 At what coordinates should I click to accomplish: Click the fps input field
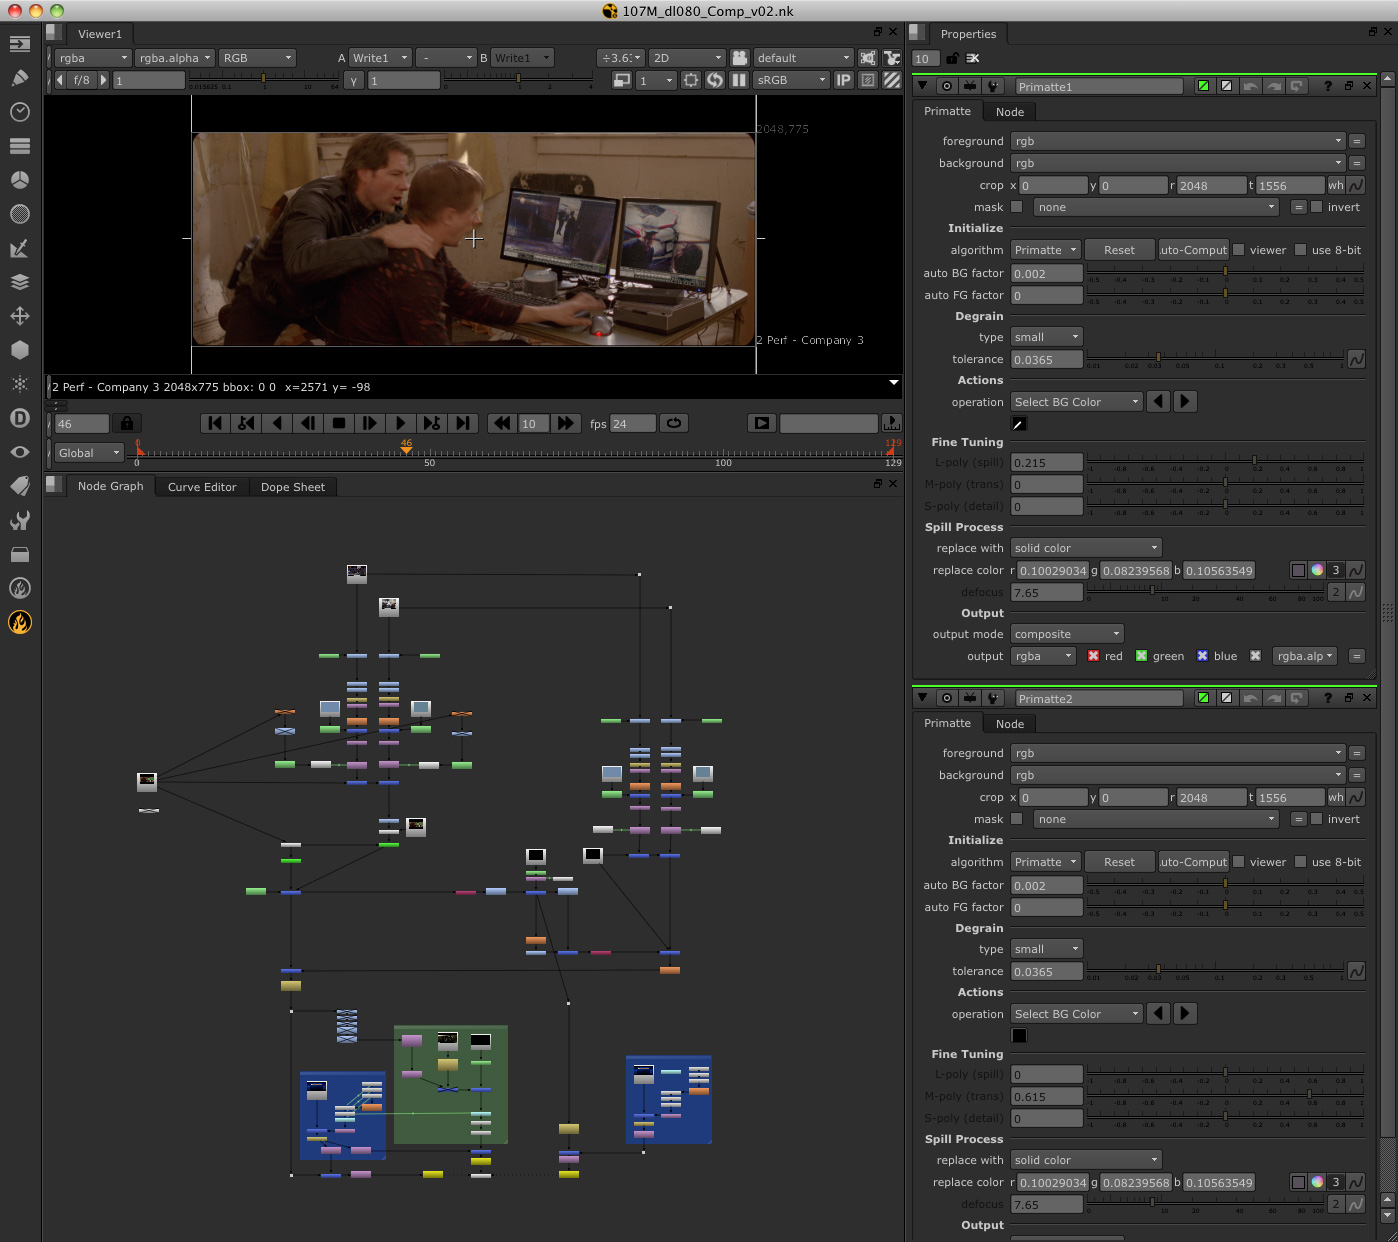point(633,423)
